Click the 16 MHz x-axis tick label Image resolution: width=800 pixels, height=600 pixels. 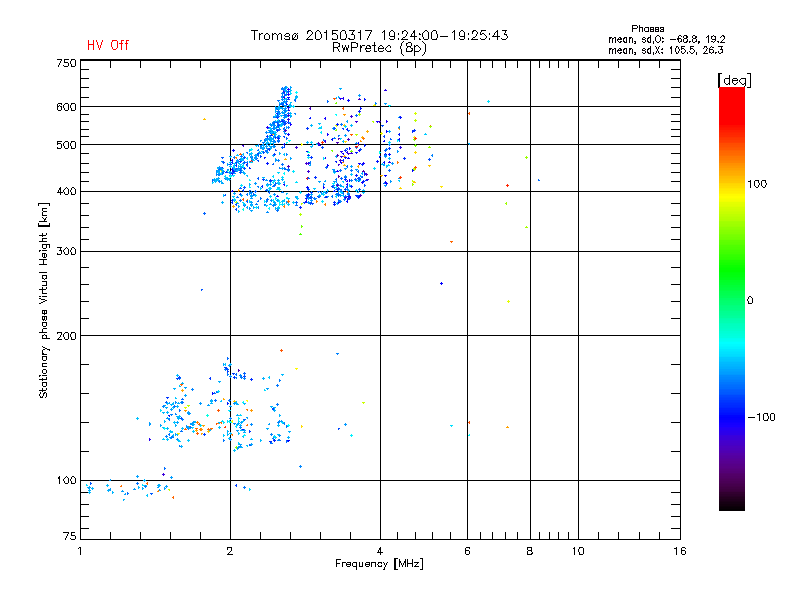click(680, 551)
